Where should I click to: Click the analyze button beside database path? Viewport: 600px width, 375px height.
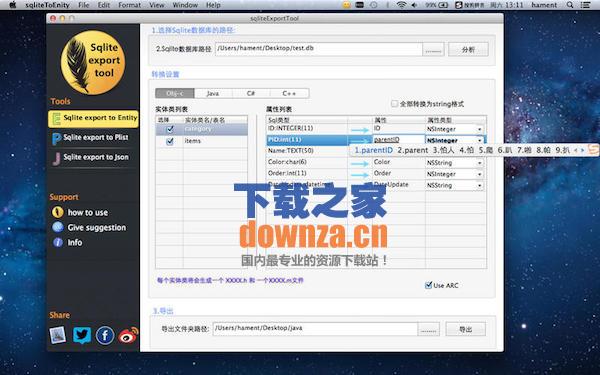tap(468, 49)
